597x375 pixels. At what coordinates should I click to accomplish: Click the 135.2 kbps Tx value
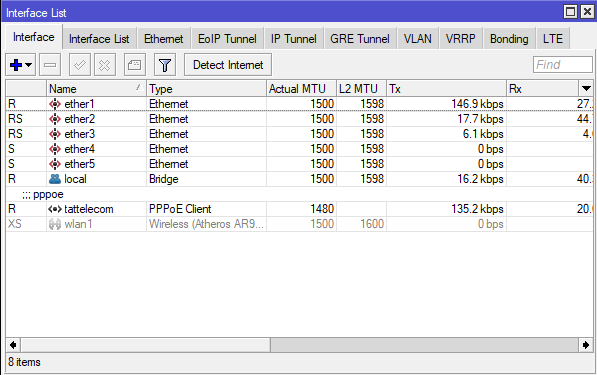(477, 209)
